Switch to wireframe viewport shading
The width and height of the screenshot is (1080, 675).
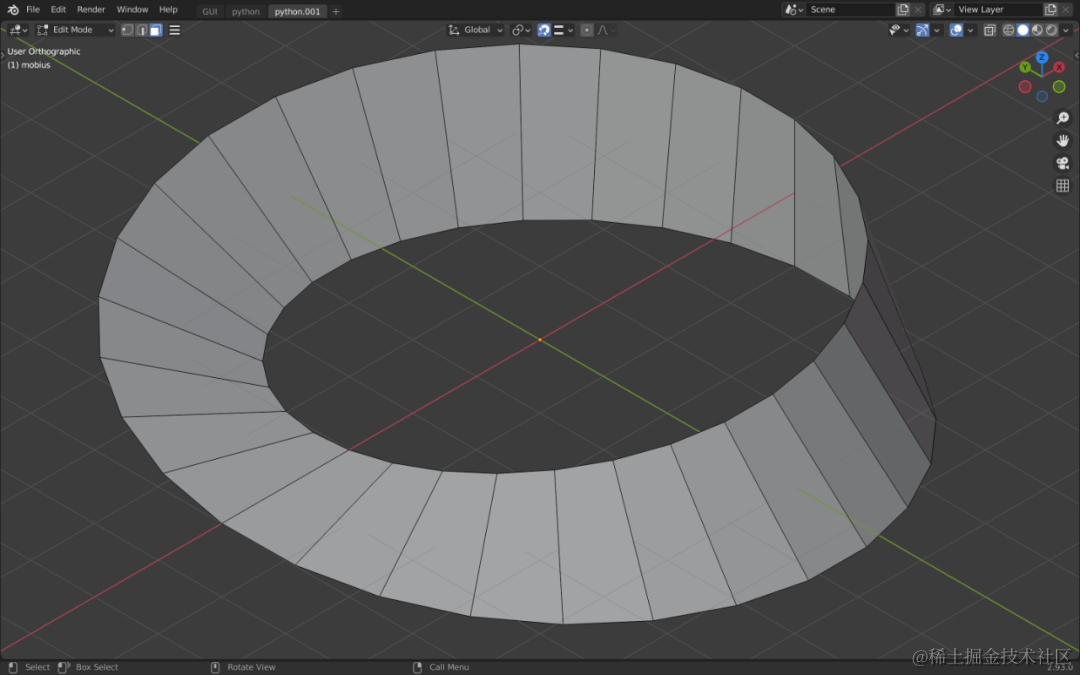click(x=1009, y=30)
